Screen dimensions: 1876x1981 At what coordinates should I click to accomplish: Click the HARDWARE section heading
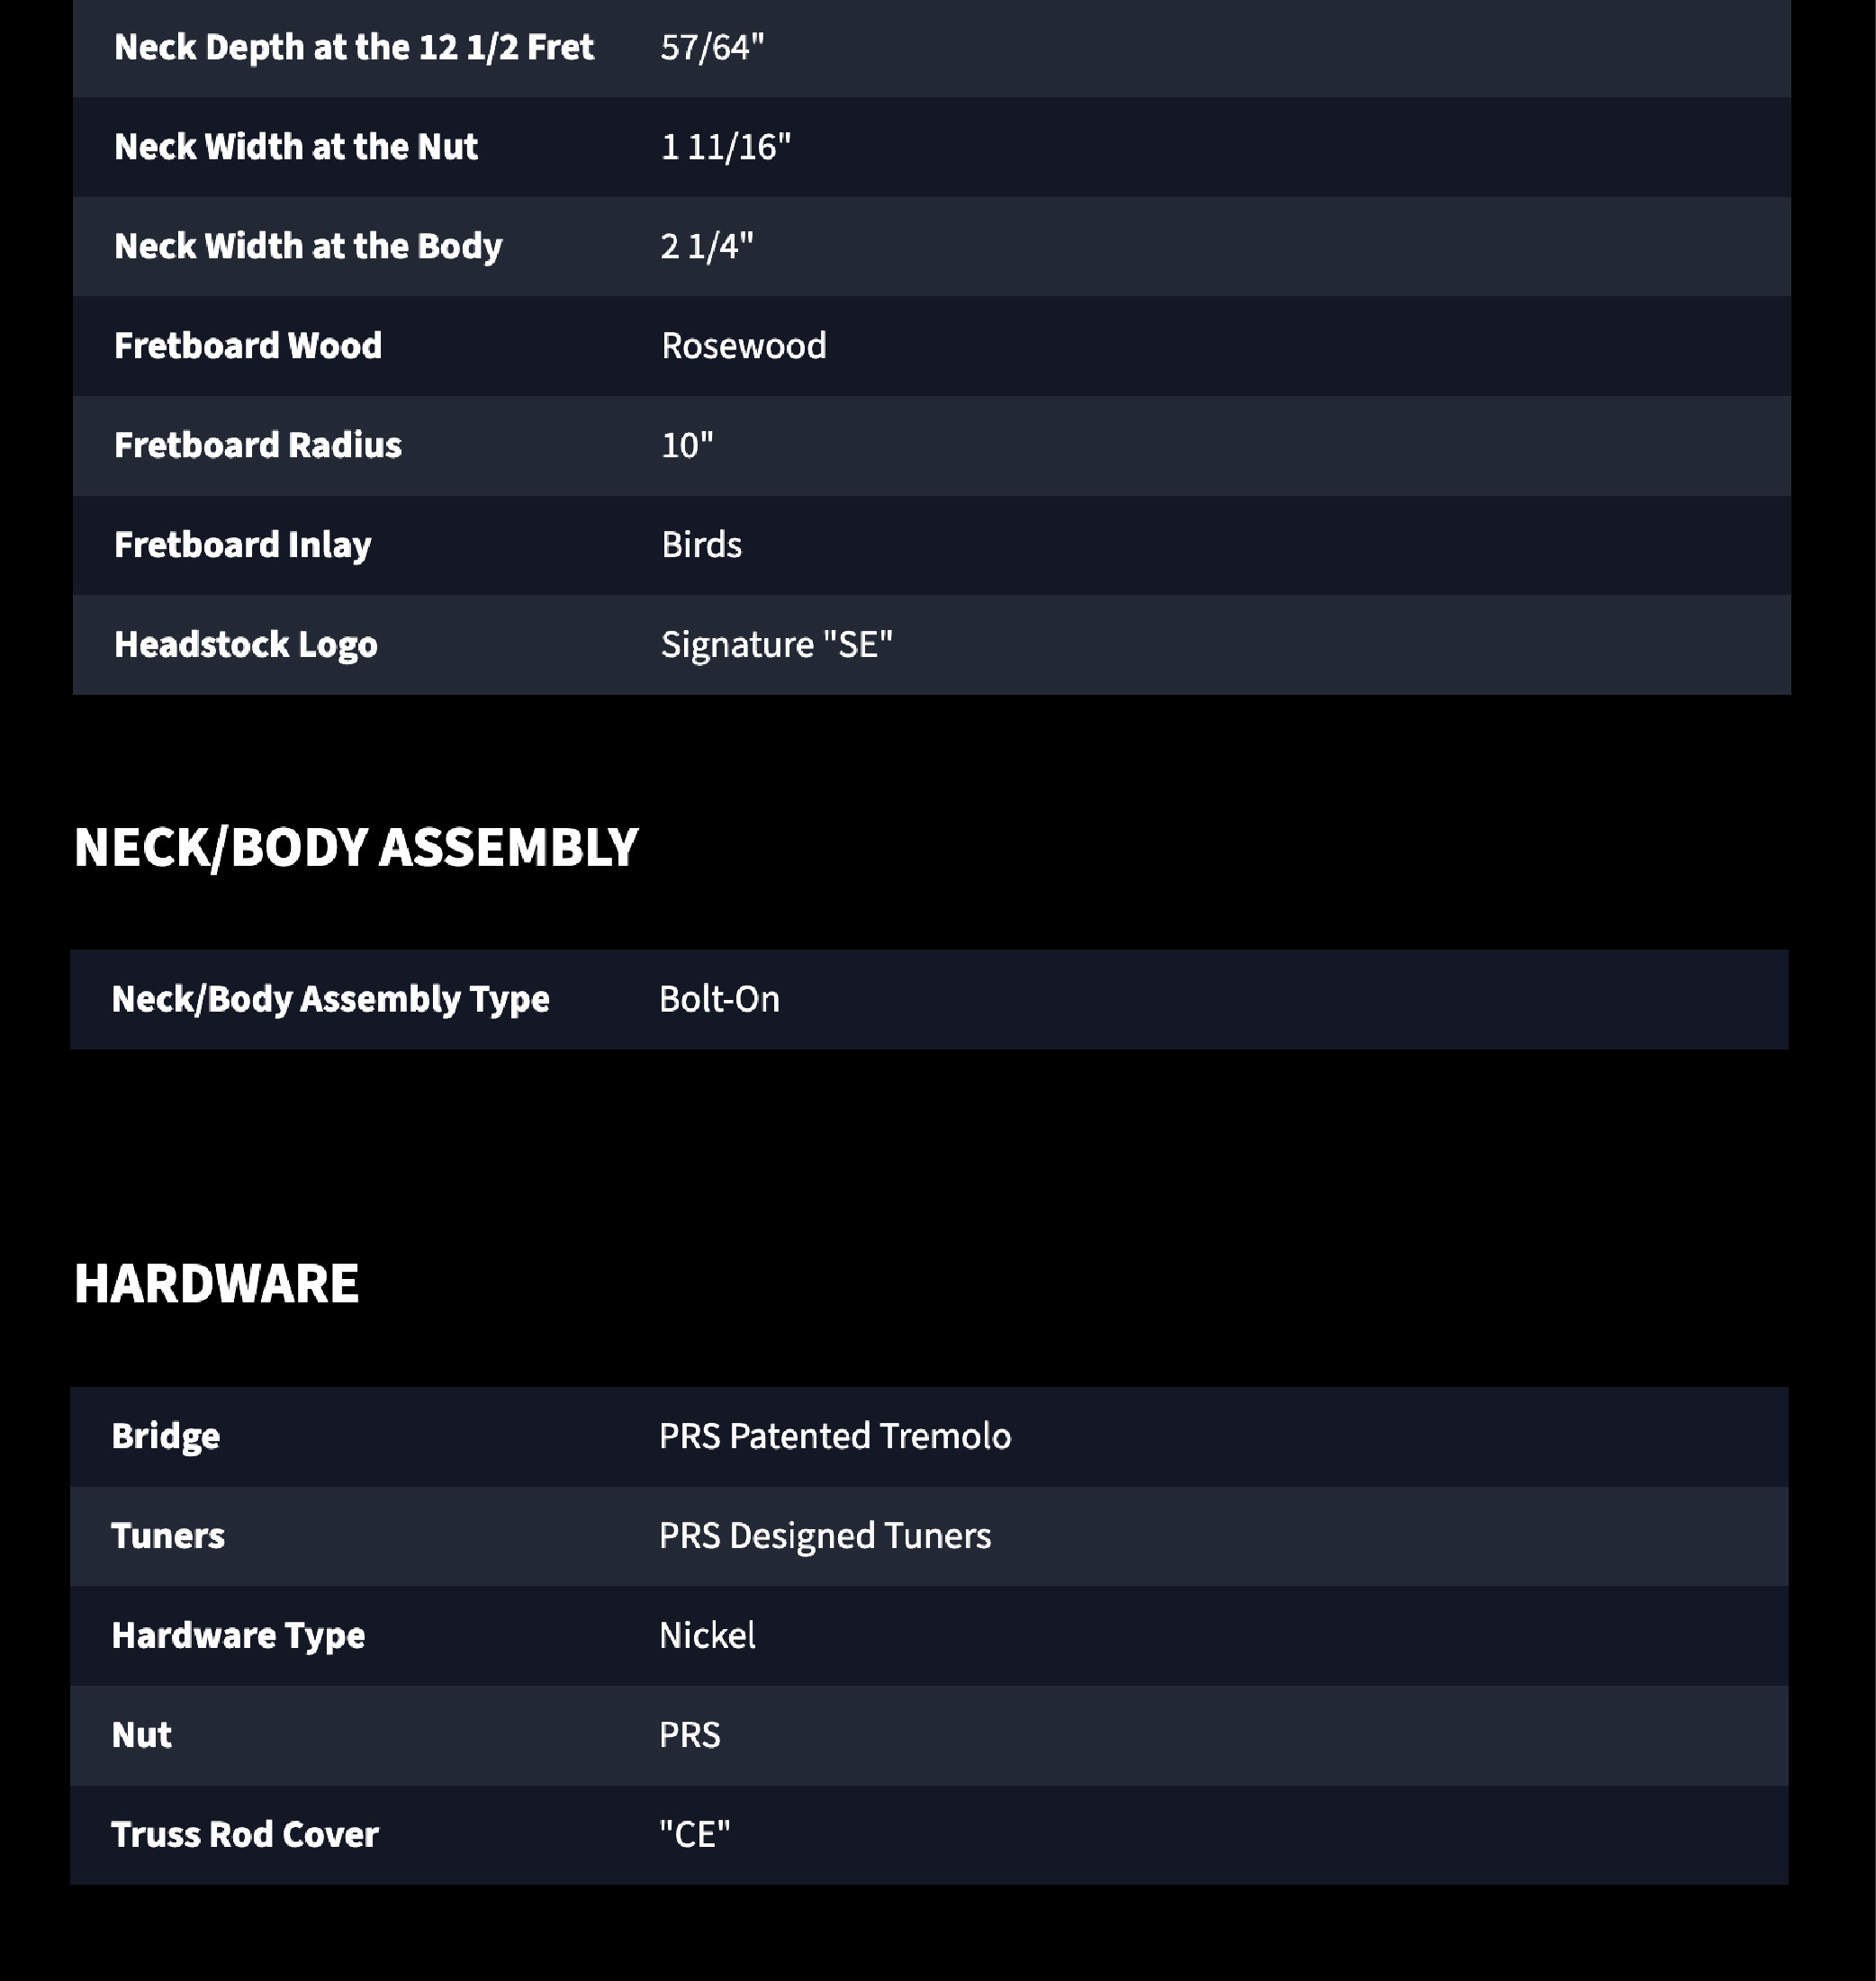point(216,1284)
